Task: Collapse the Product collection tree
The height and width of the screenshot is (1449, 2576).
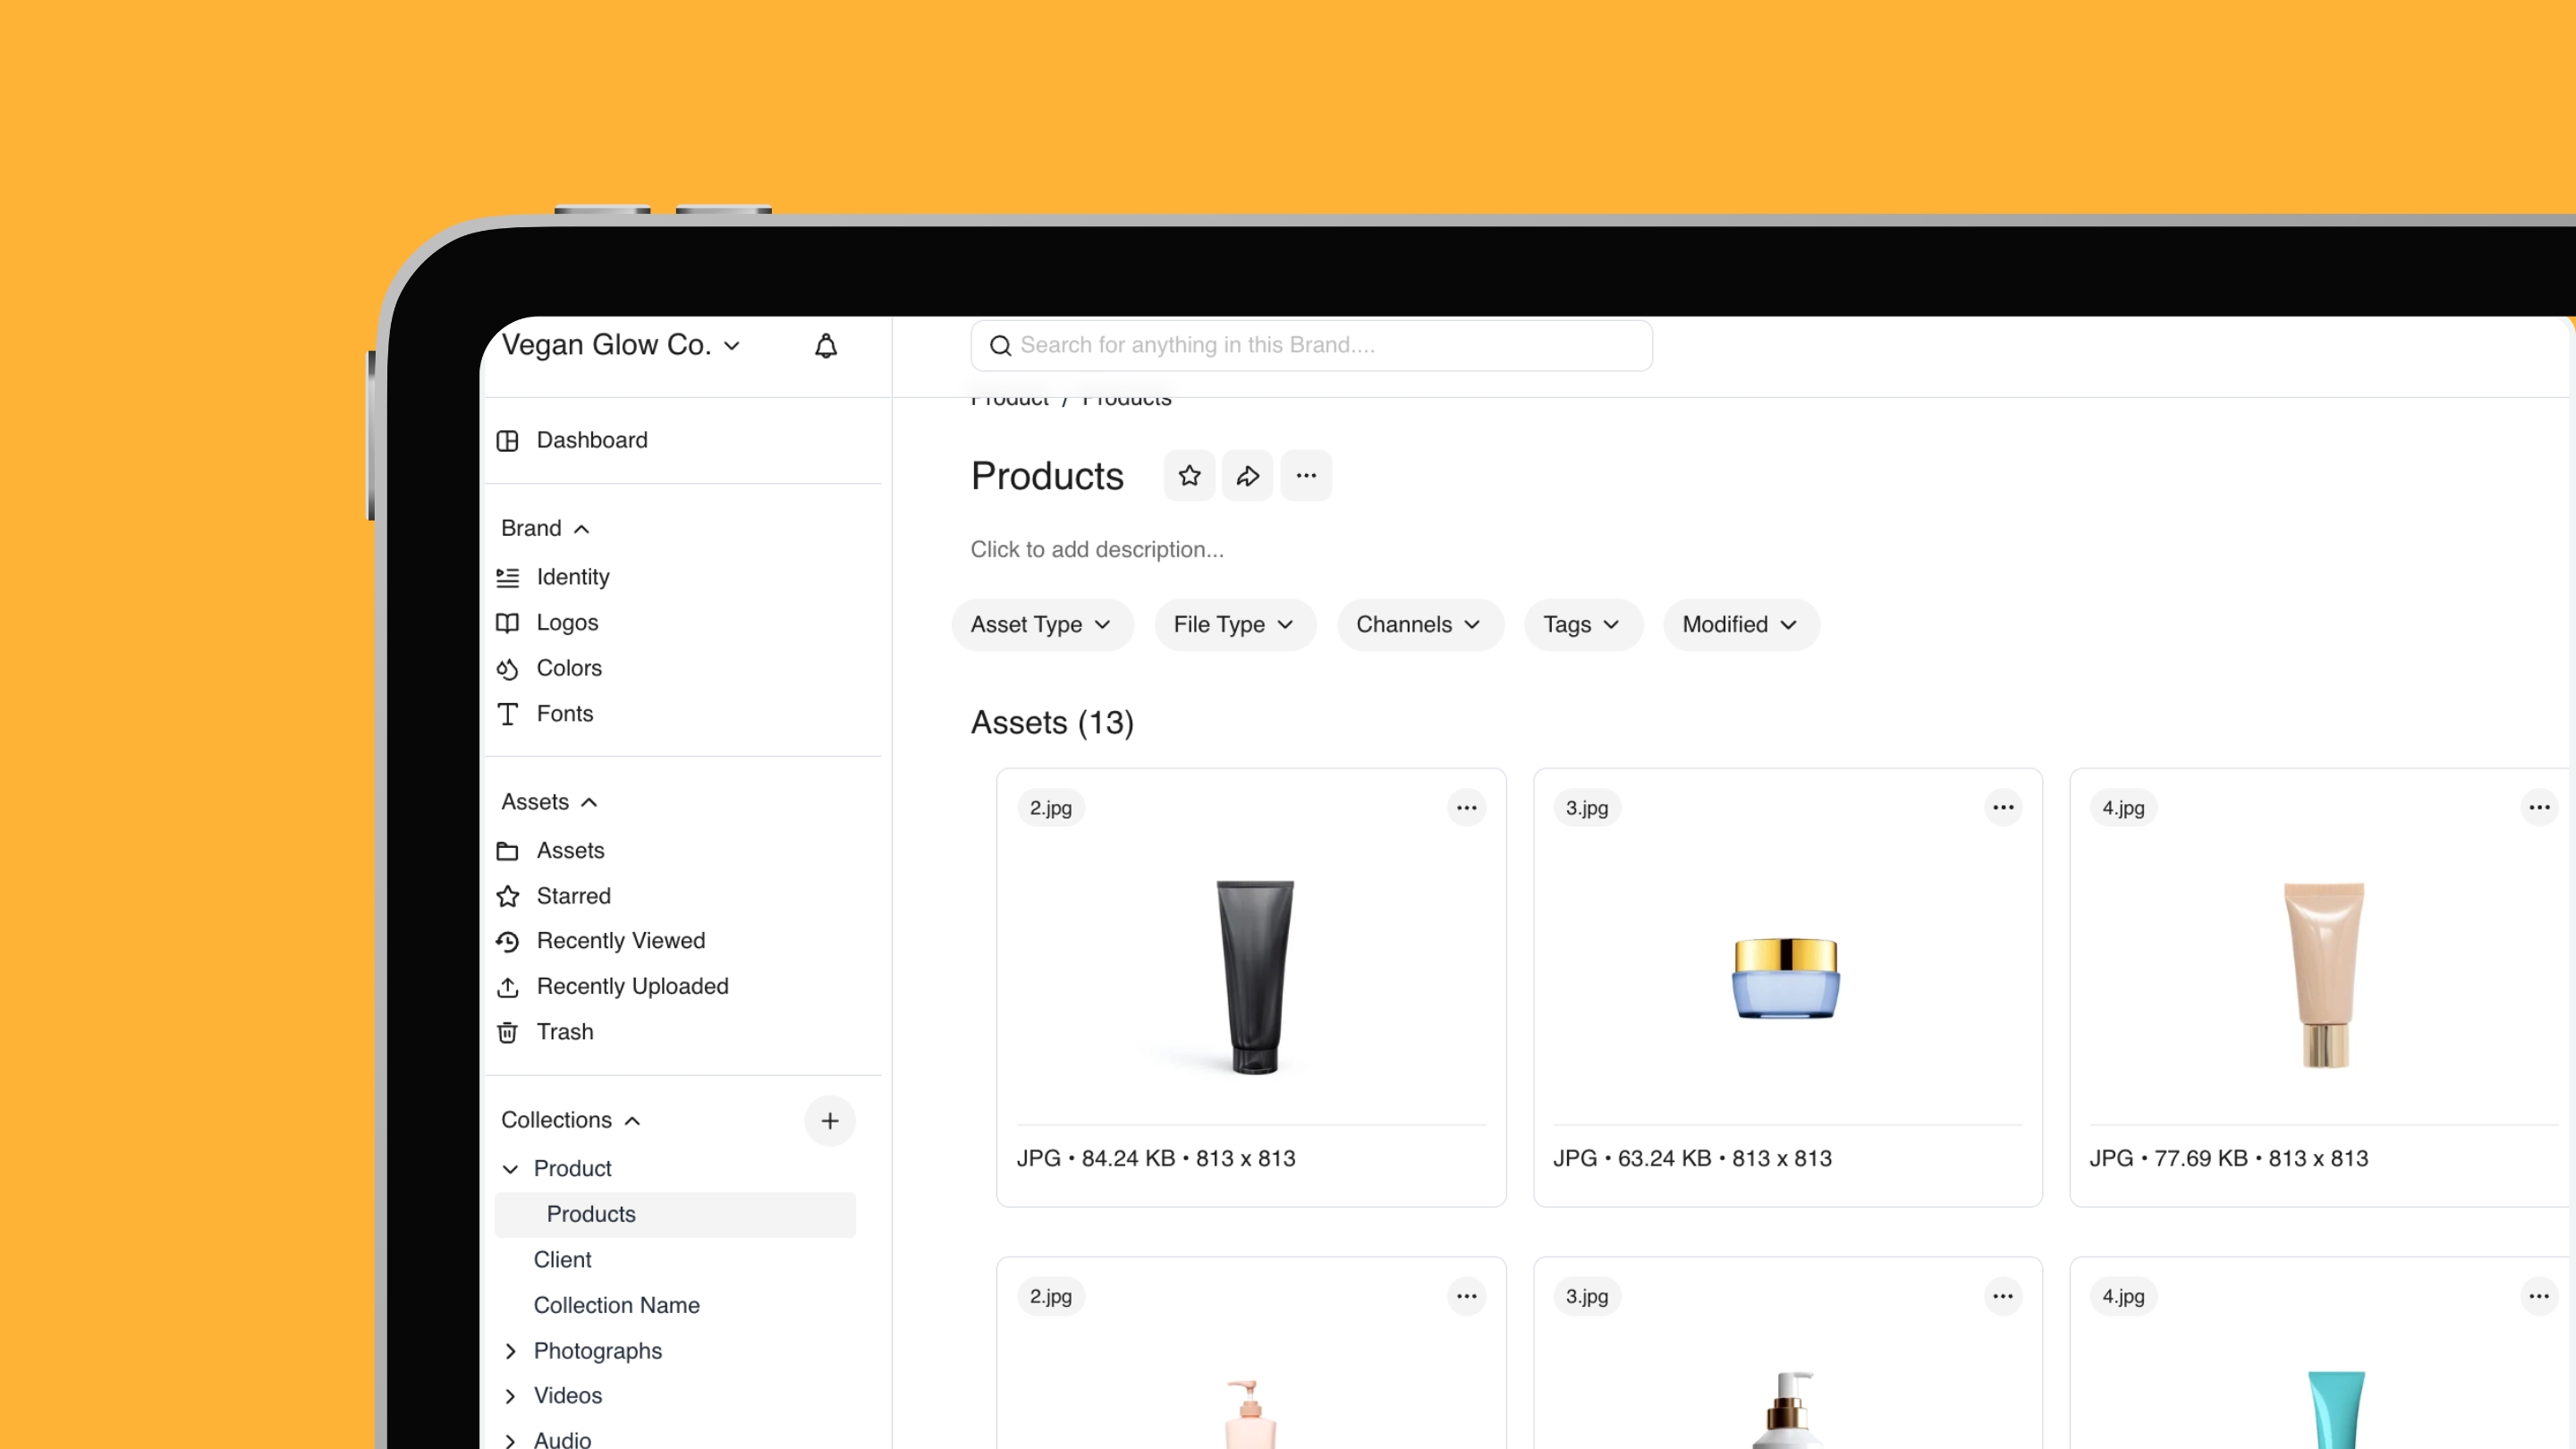Action: pos(510,1169)
